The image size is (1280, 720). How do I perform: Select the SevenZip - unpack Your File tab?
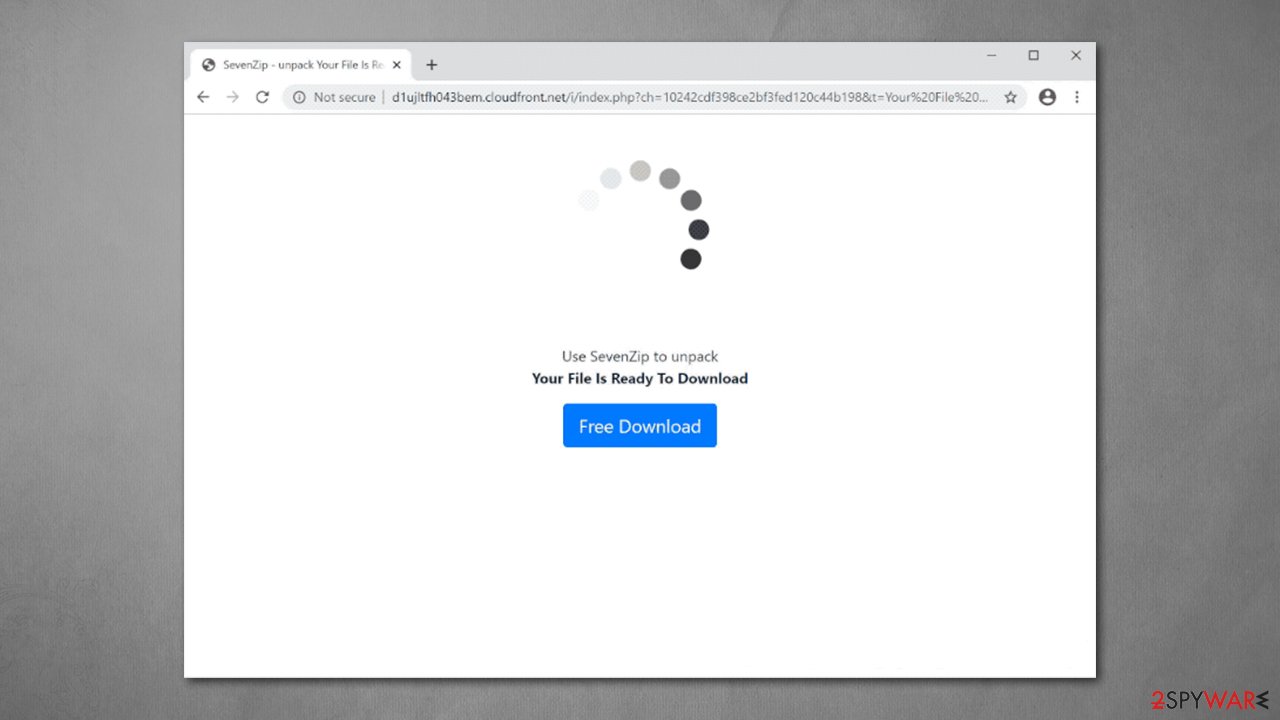pos(300,65)
